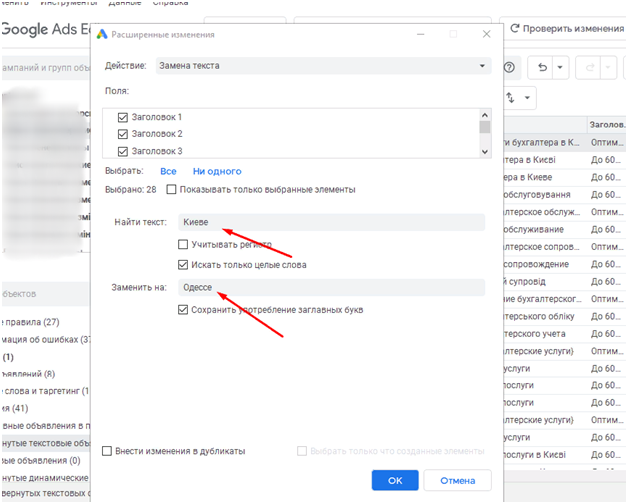Enable Учитывать регистр checkbox
Viewport: 628px width, 504px height.
point(183,244)
